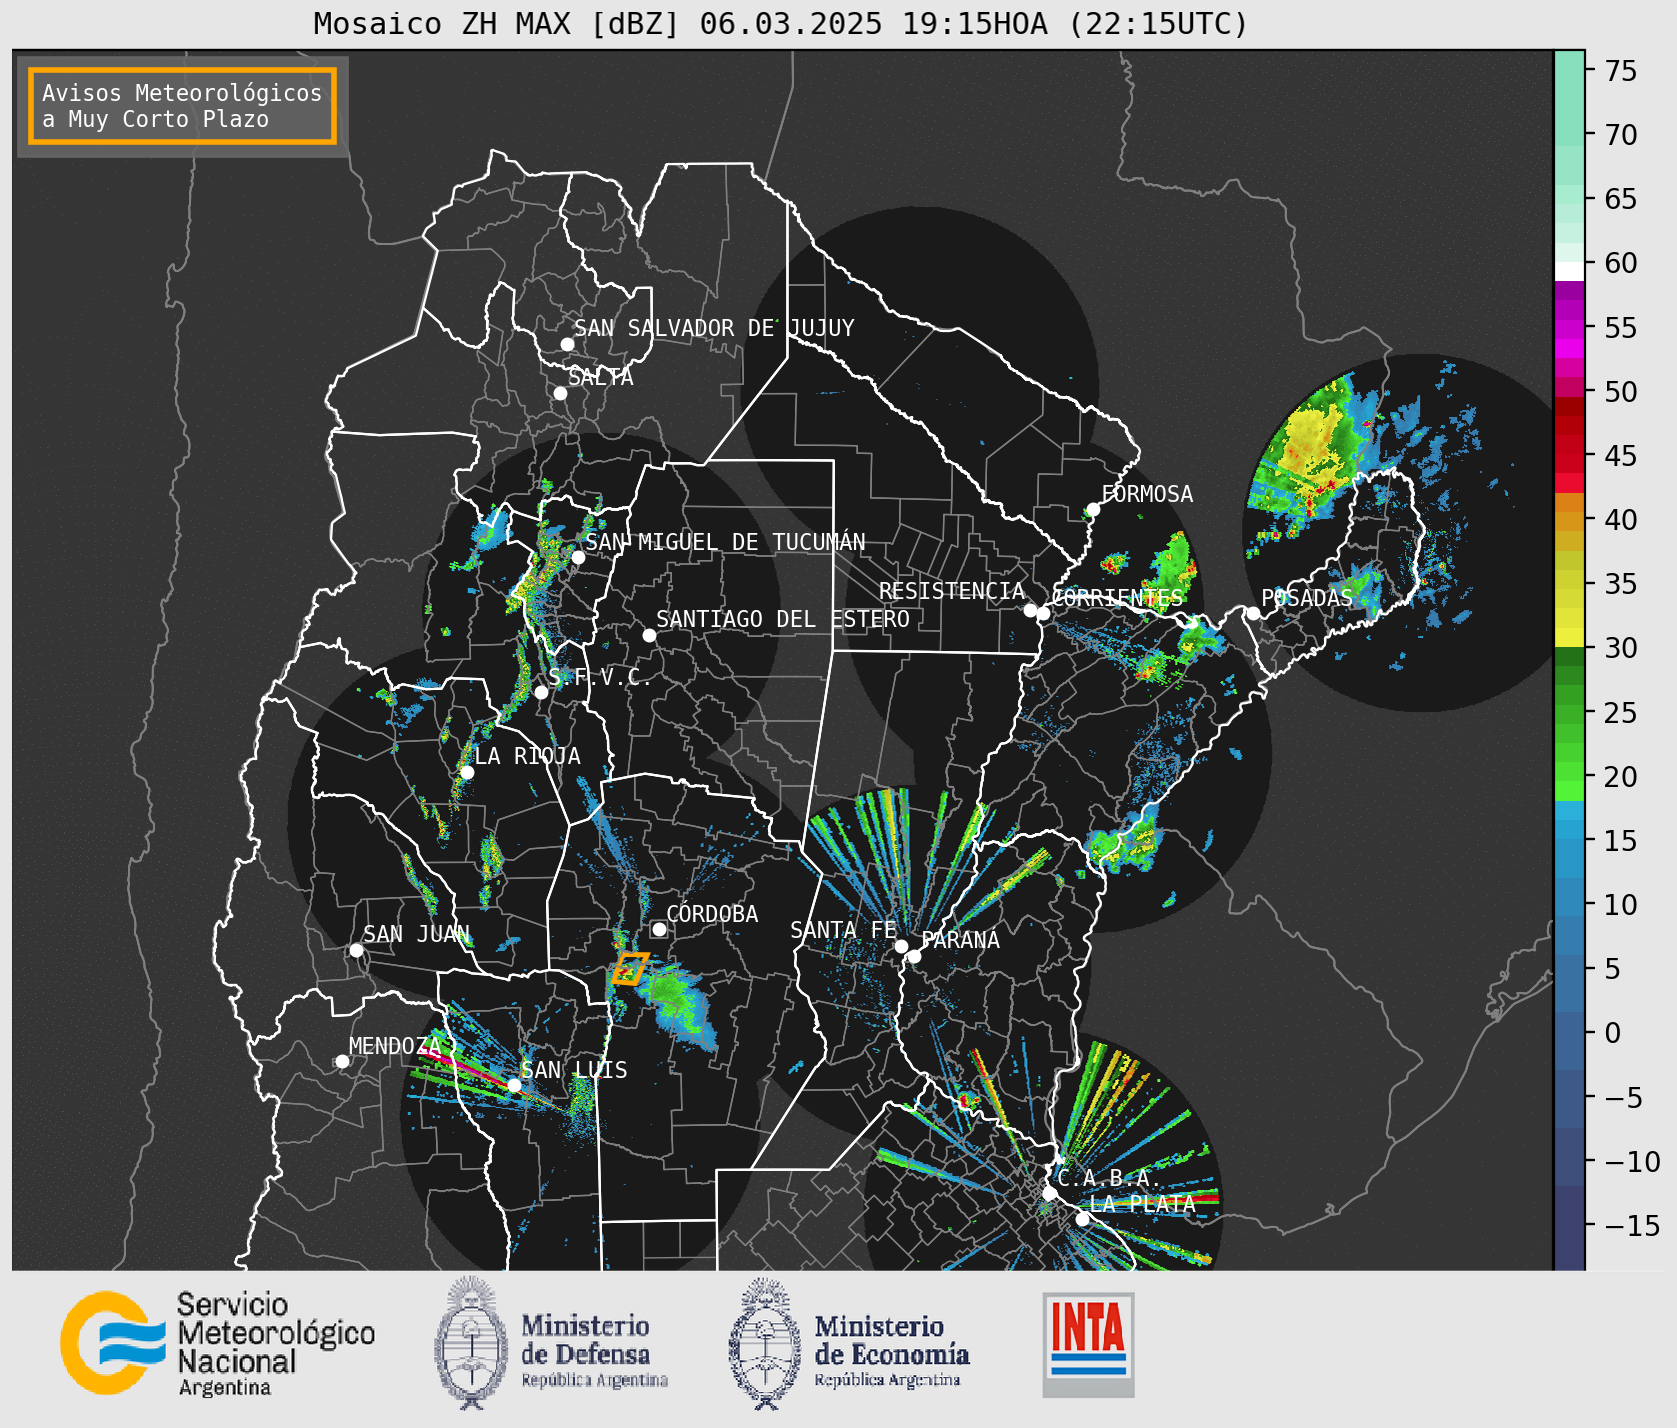Click the La Plata marker dot
Image resolution: width=1677 pixels, height=1428 pixels.
[1082, 1218]
